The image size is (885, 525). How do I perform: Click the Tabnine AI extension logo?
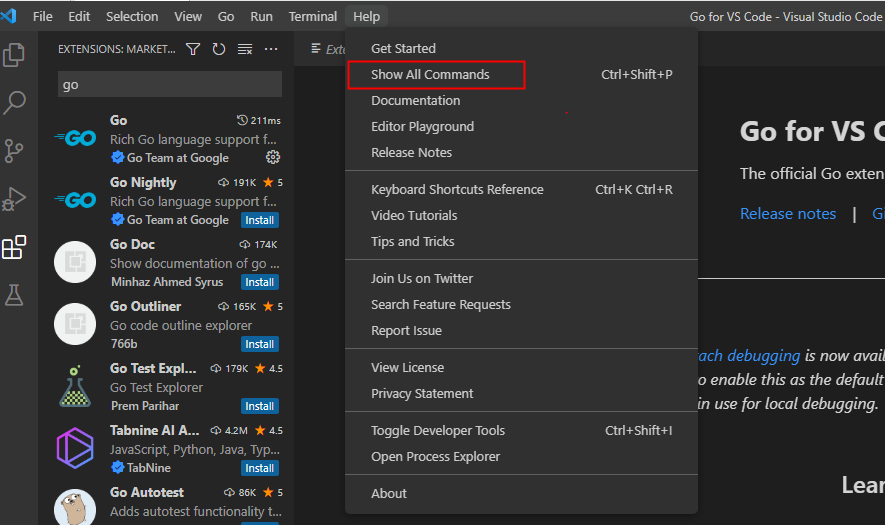[75, 448]
